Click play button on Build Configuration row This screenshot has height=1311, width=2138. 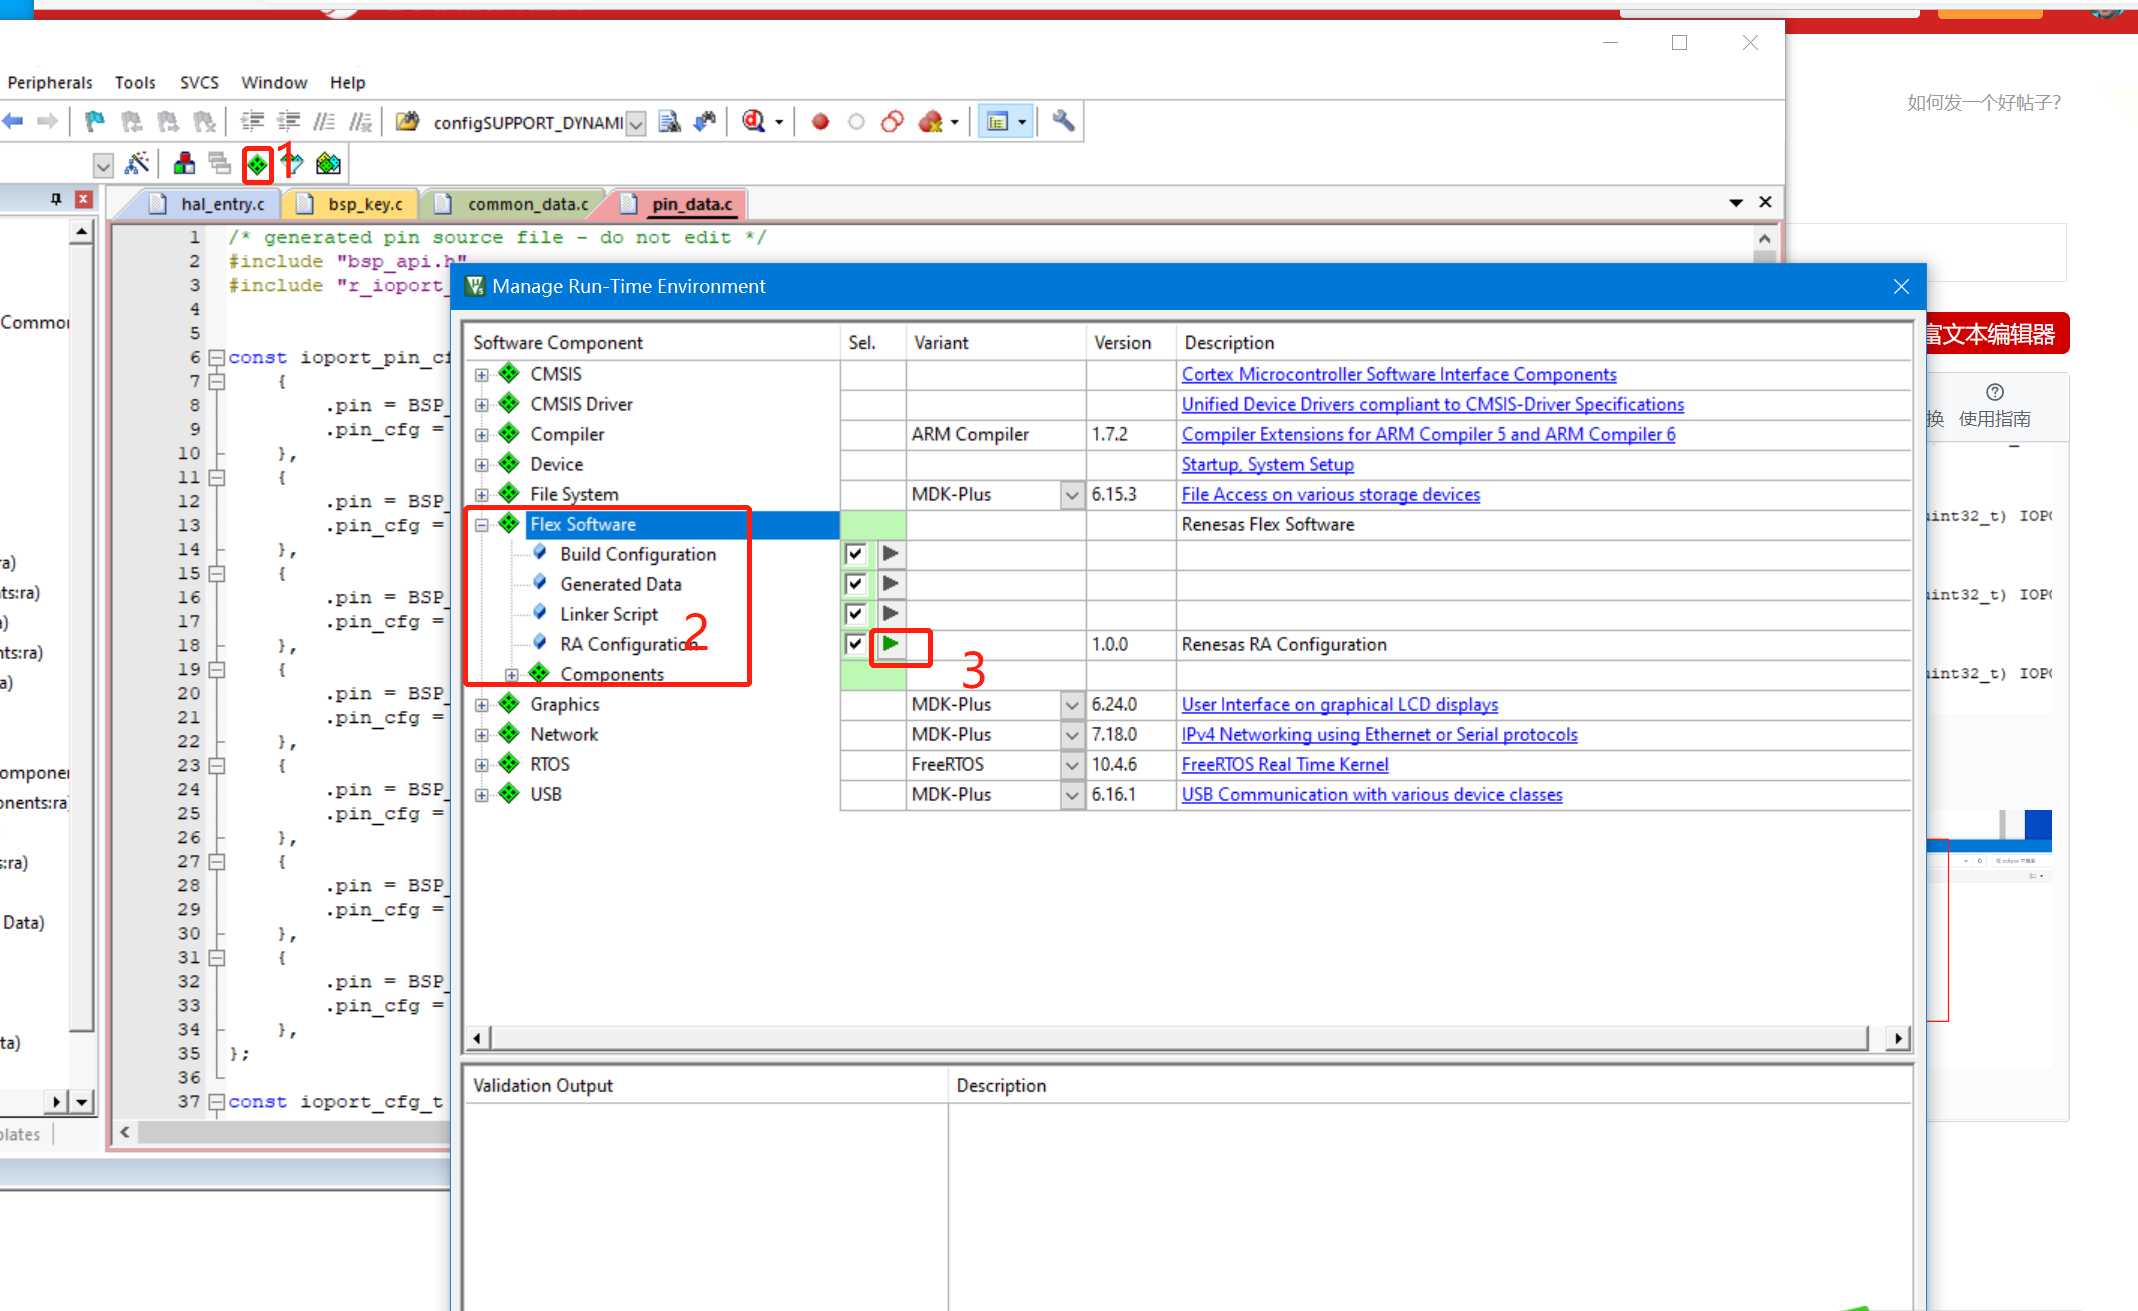(890, 554)
